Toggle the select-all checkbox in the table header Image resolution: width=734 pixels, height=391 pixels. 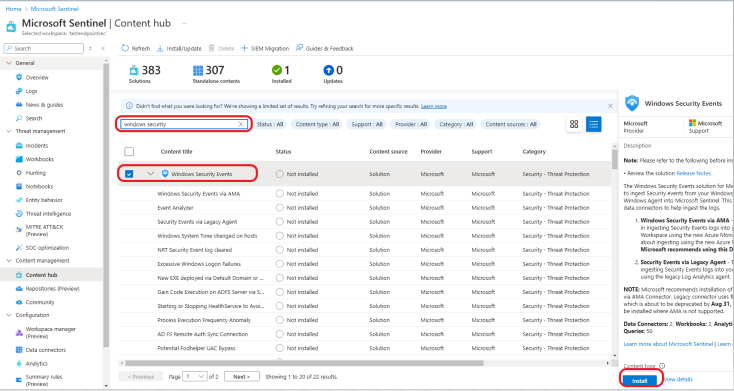click(129, 151)
